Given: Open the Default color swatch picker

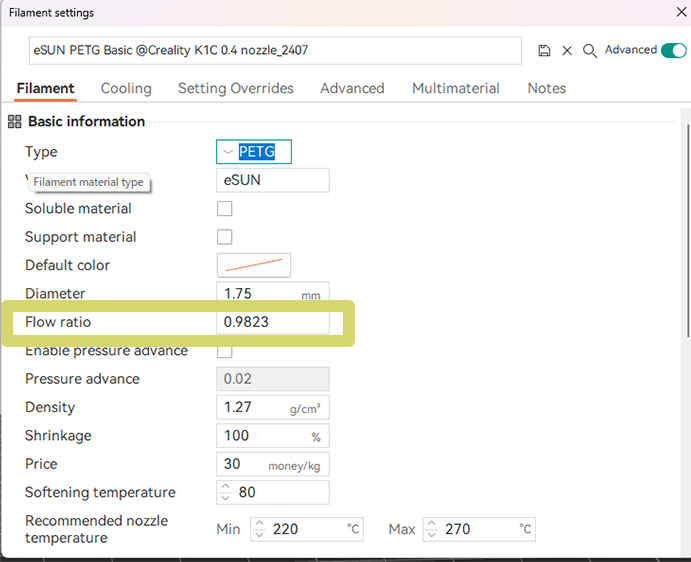Looking at the screenshot, I should 254,265.
